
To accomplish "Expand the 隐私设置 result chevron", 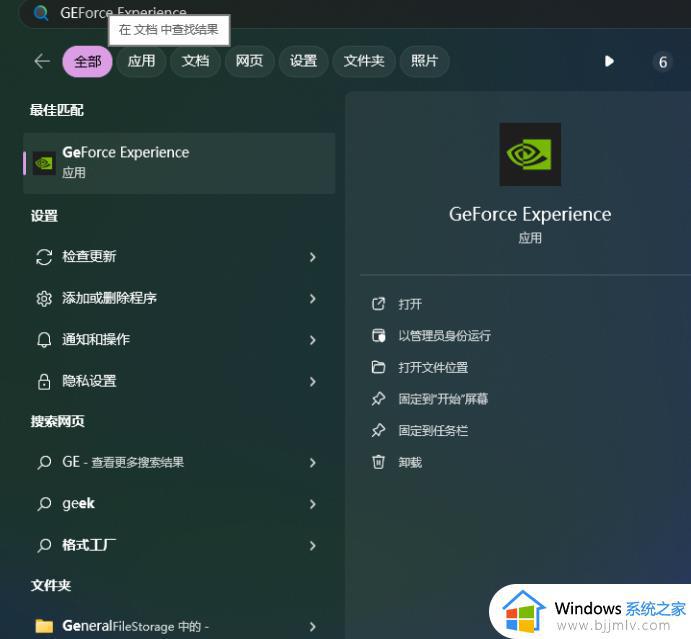I will point(312,382).
